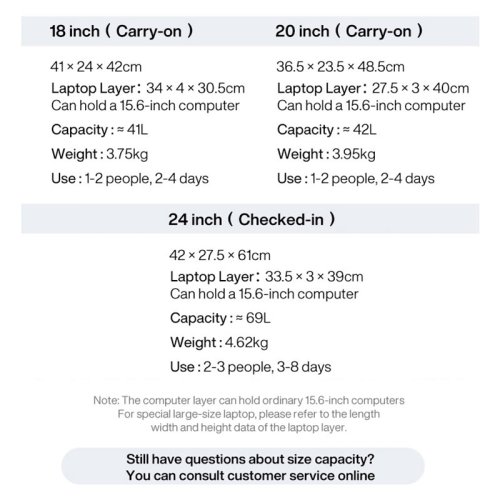Click Capacity ≈ 42L text

(x=327, y=130)
